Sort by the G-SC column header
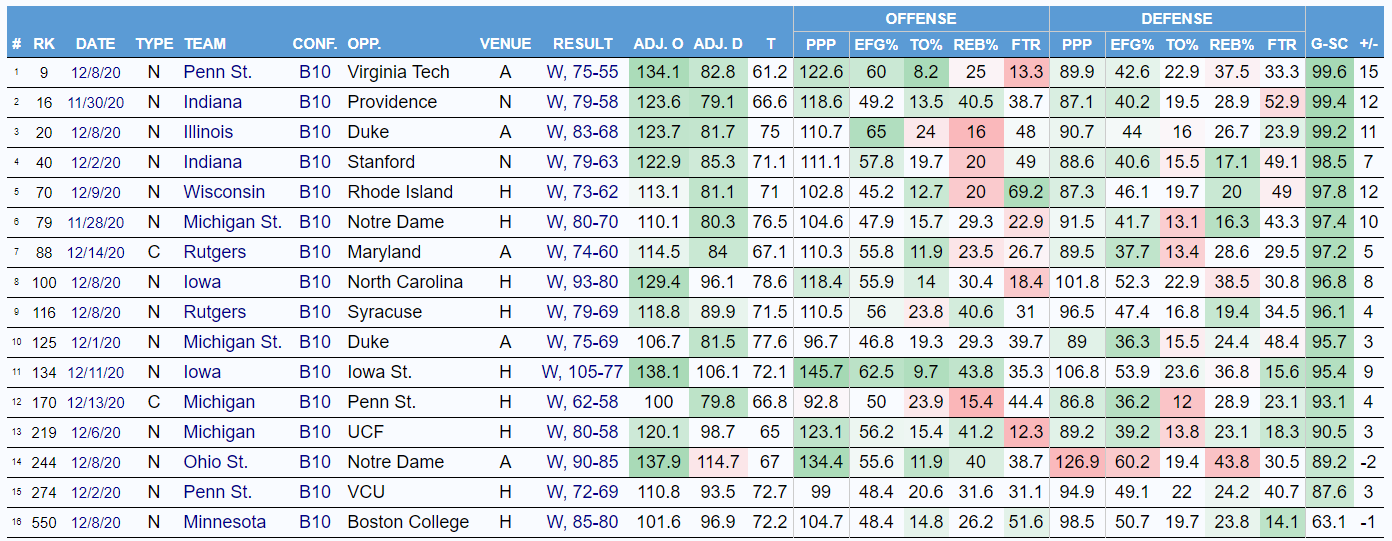The image size is (1392, 541). (x=1330, y=44)
